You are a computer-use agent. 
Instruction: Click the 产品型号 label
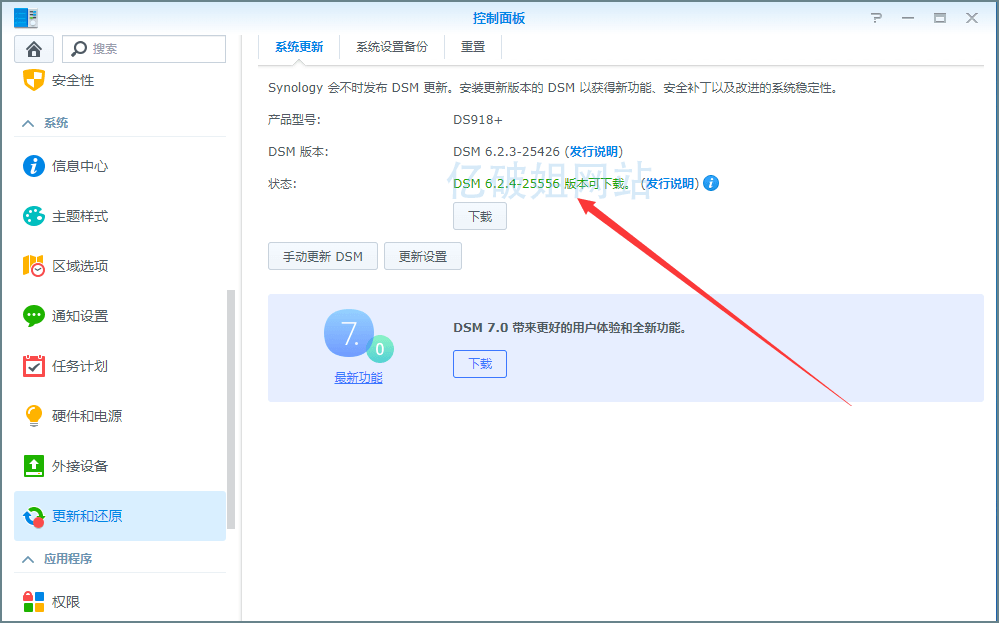294,120
